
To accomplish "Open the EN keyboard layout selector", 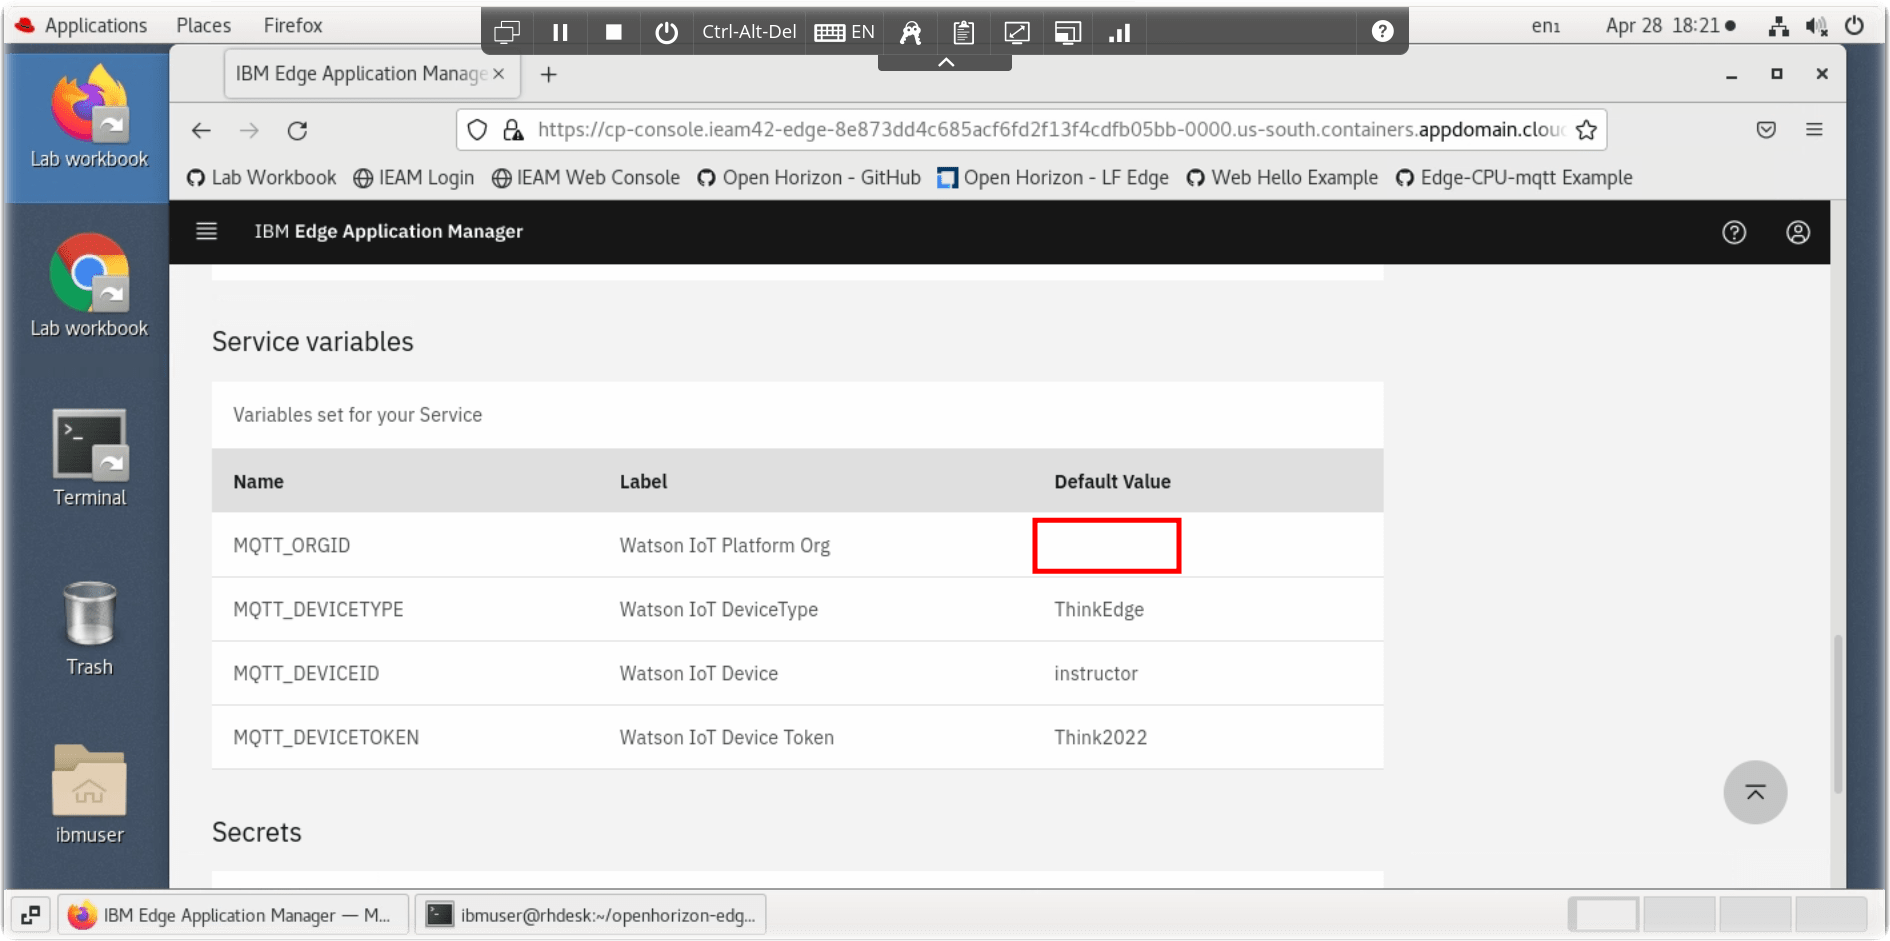I will (x=844, y=32).
